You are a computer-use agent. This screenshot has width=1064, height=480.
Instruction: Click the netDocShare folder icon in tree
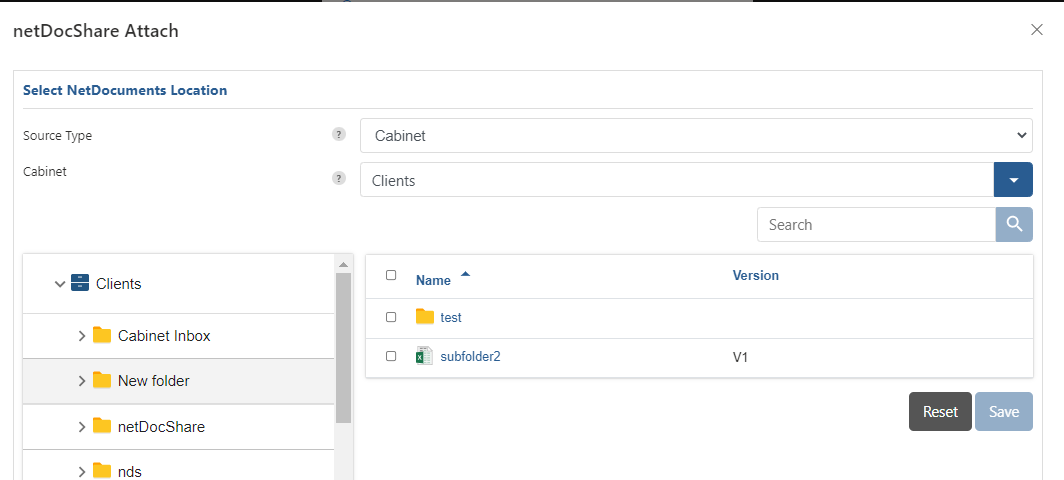click(x=102, y=426)
